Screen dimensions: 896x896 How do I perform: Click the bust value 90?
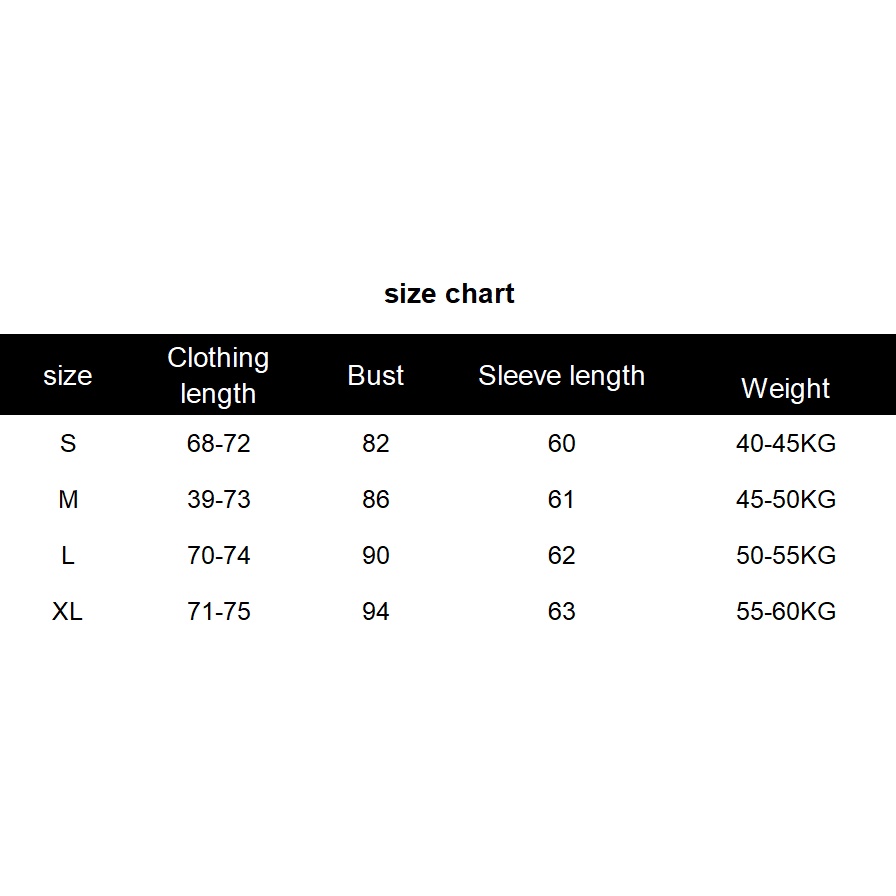click(376, 555)
